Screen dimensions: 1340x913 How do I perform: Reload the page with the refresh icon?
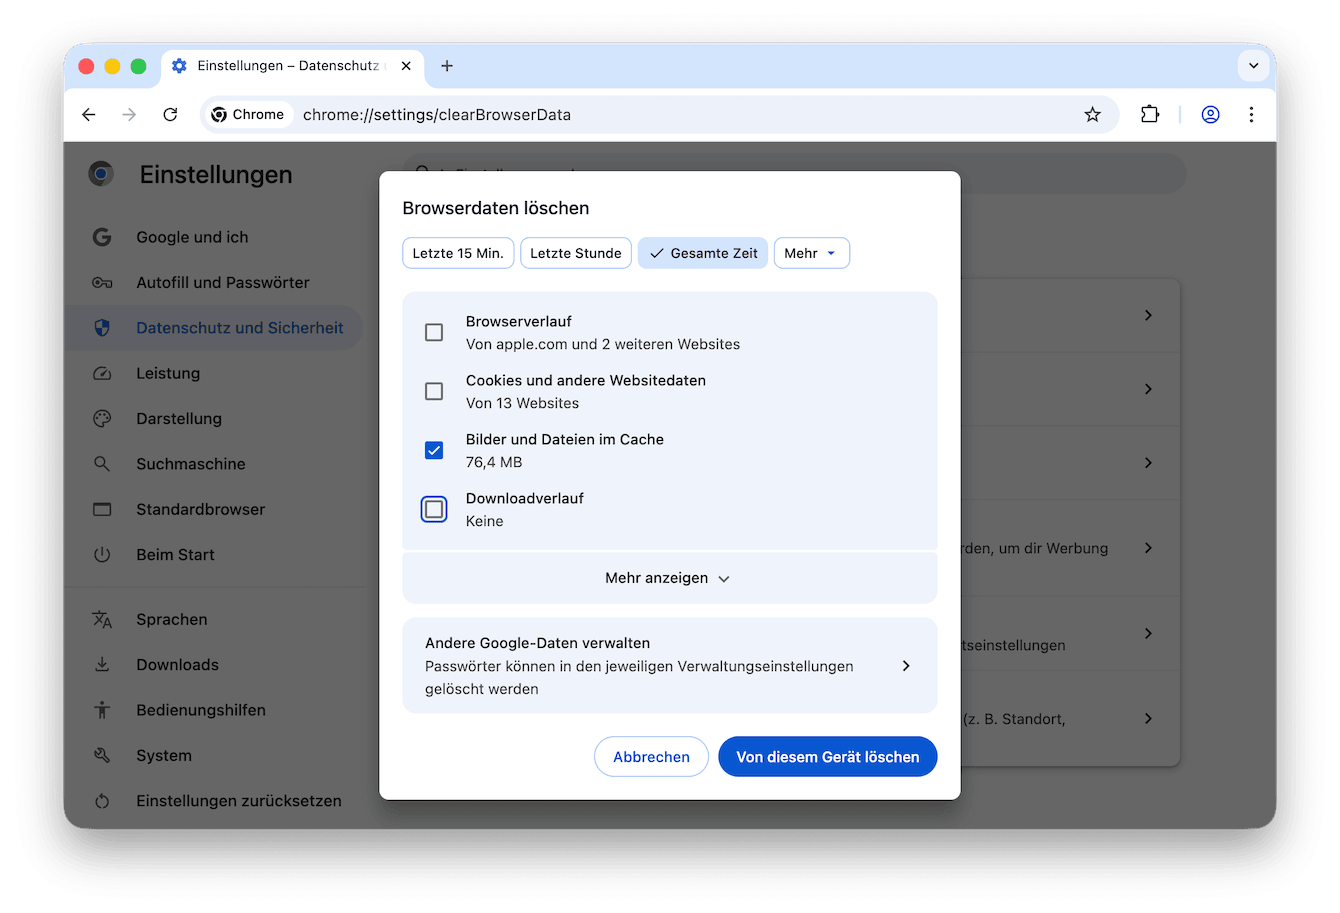(170, 114)
